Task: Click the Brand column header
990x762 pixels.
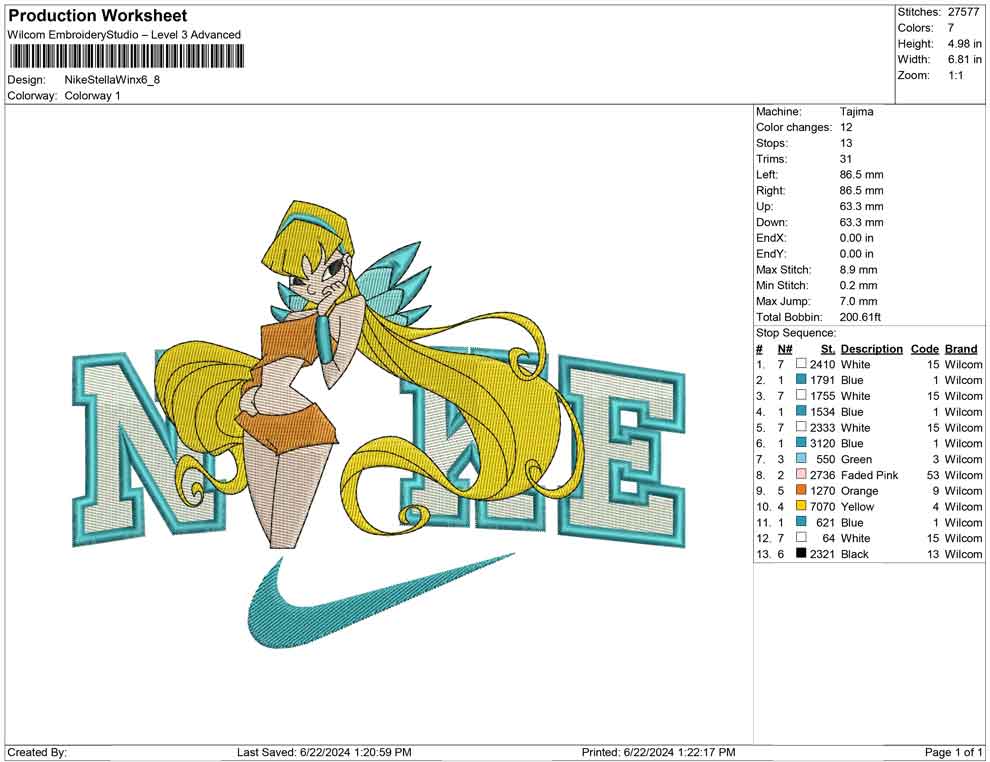Action: click(961, 349)
